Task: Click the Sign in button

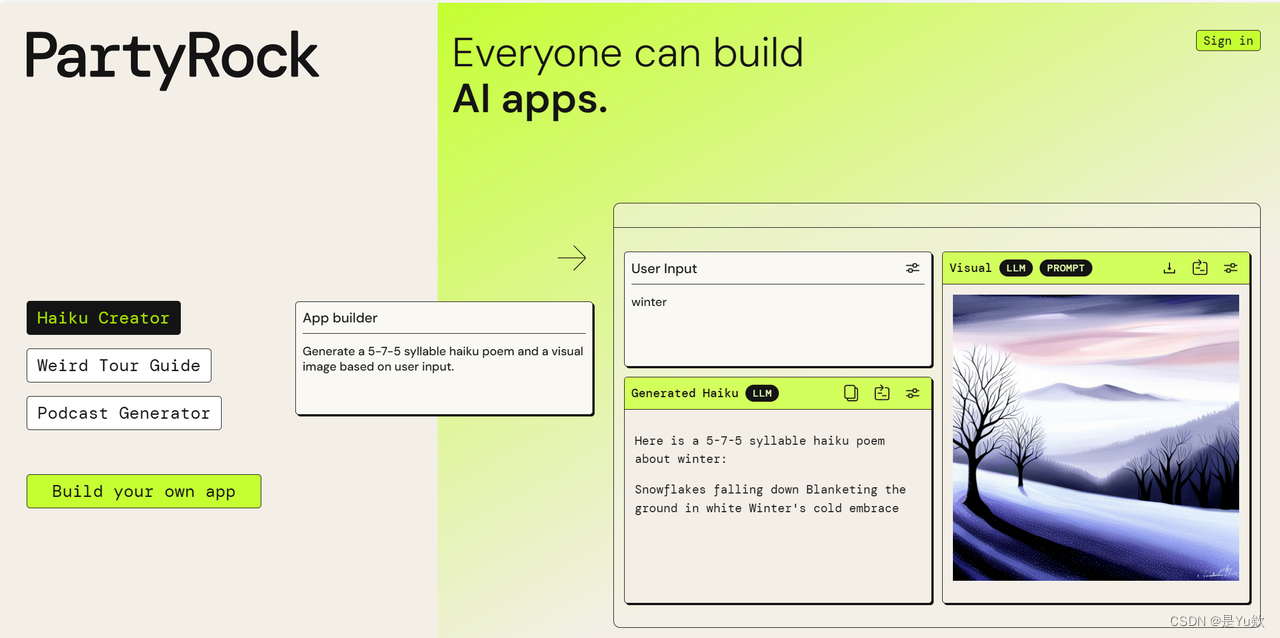Action: 1228,41
